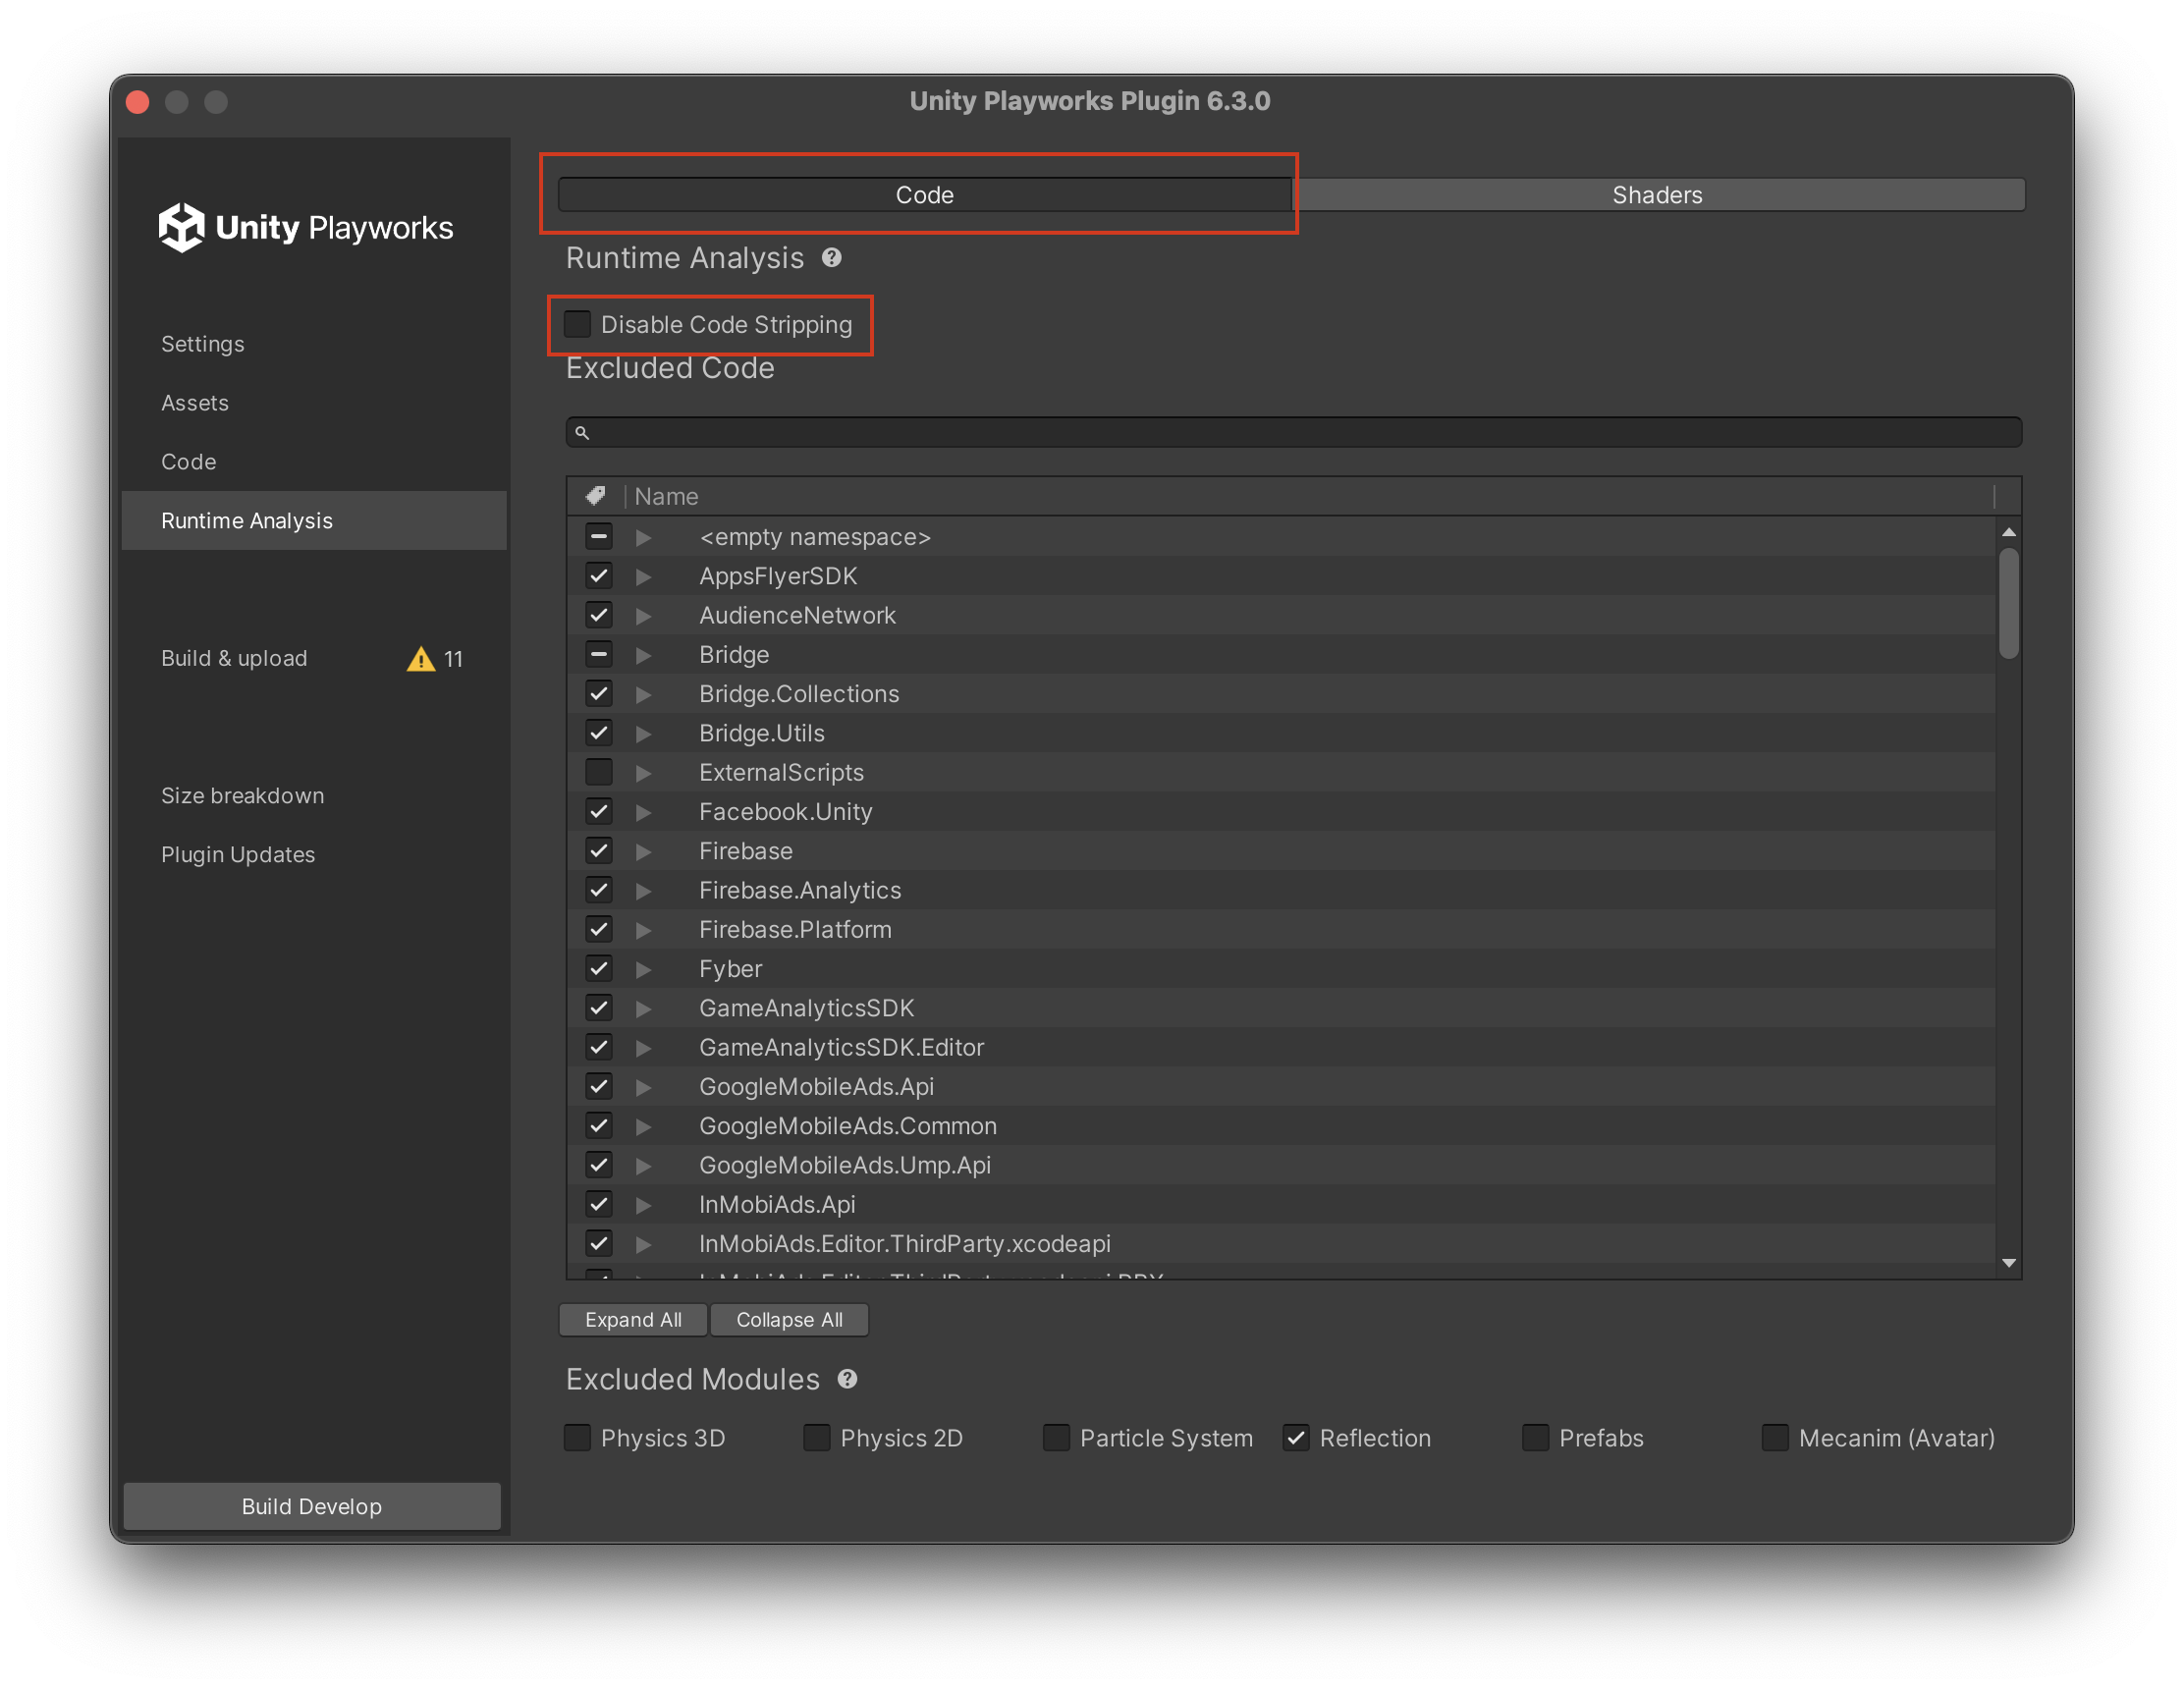
Task: Open Size breakdown in the sidebar
Action: tap(242, 795)
